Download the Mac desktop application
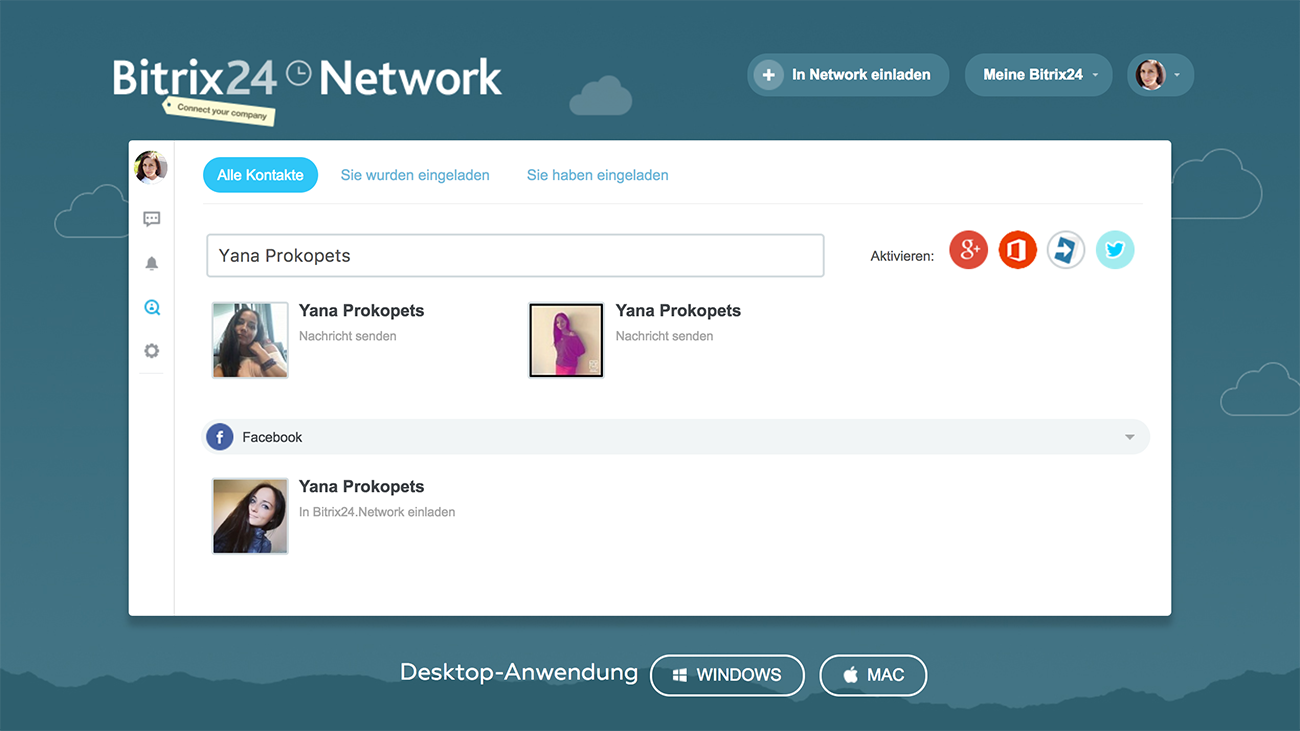The width and height of the screenshot is (1300, 731). point(873,675)
